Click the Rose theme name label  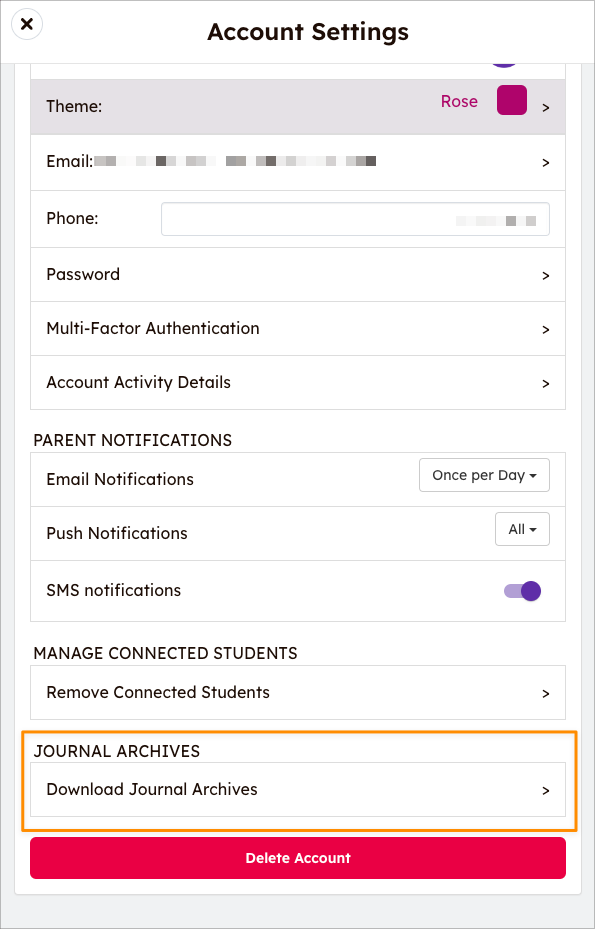point(459,101)
